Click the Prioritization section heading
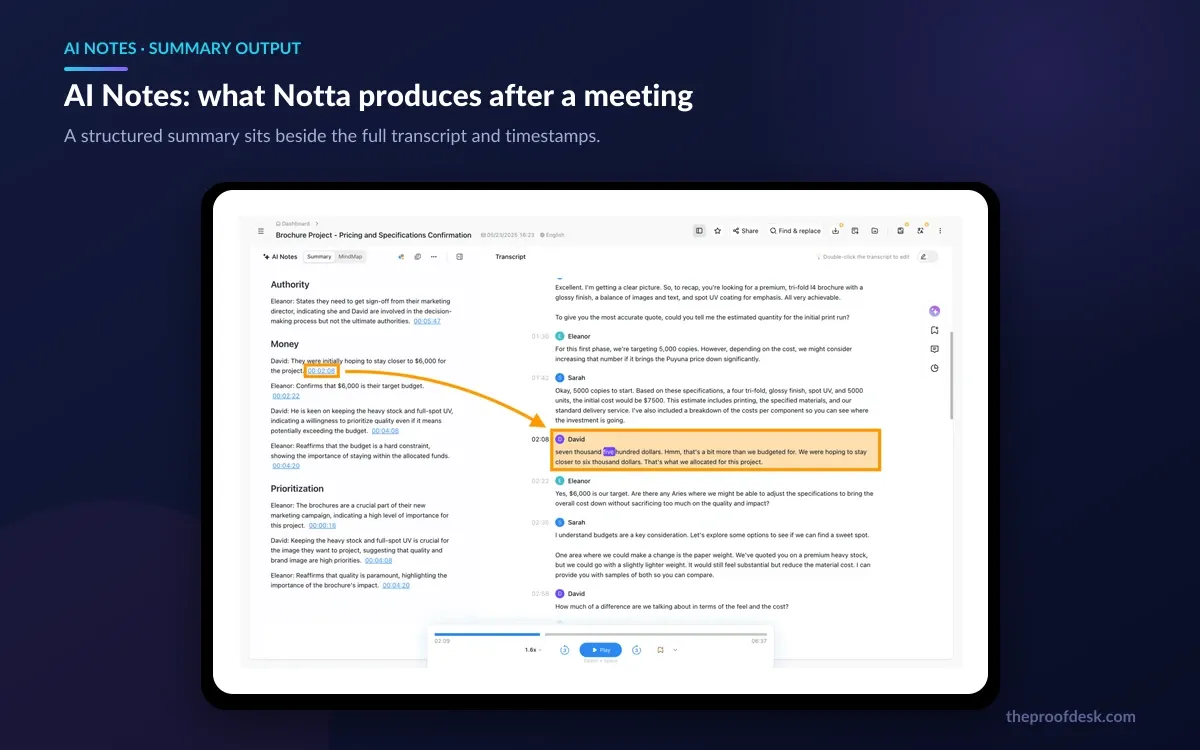Image resolution: width=1200 pixels, height=750 pixels. click(297, 489)
